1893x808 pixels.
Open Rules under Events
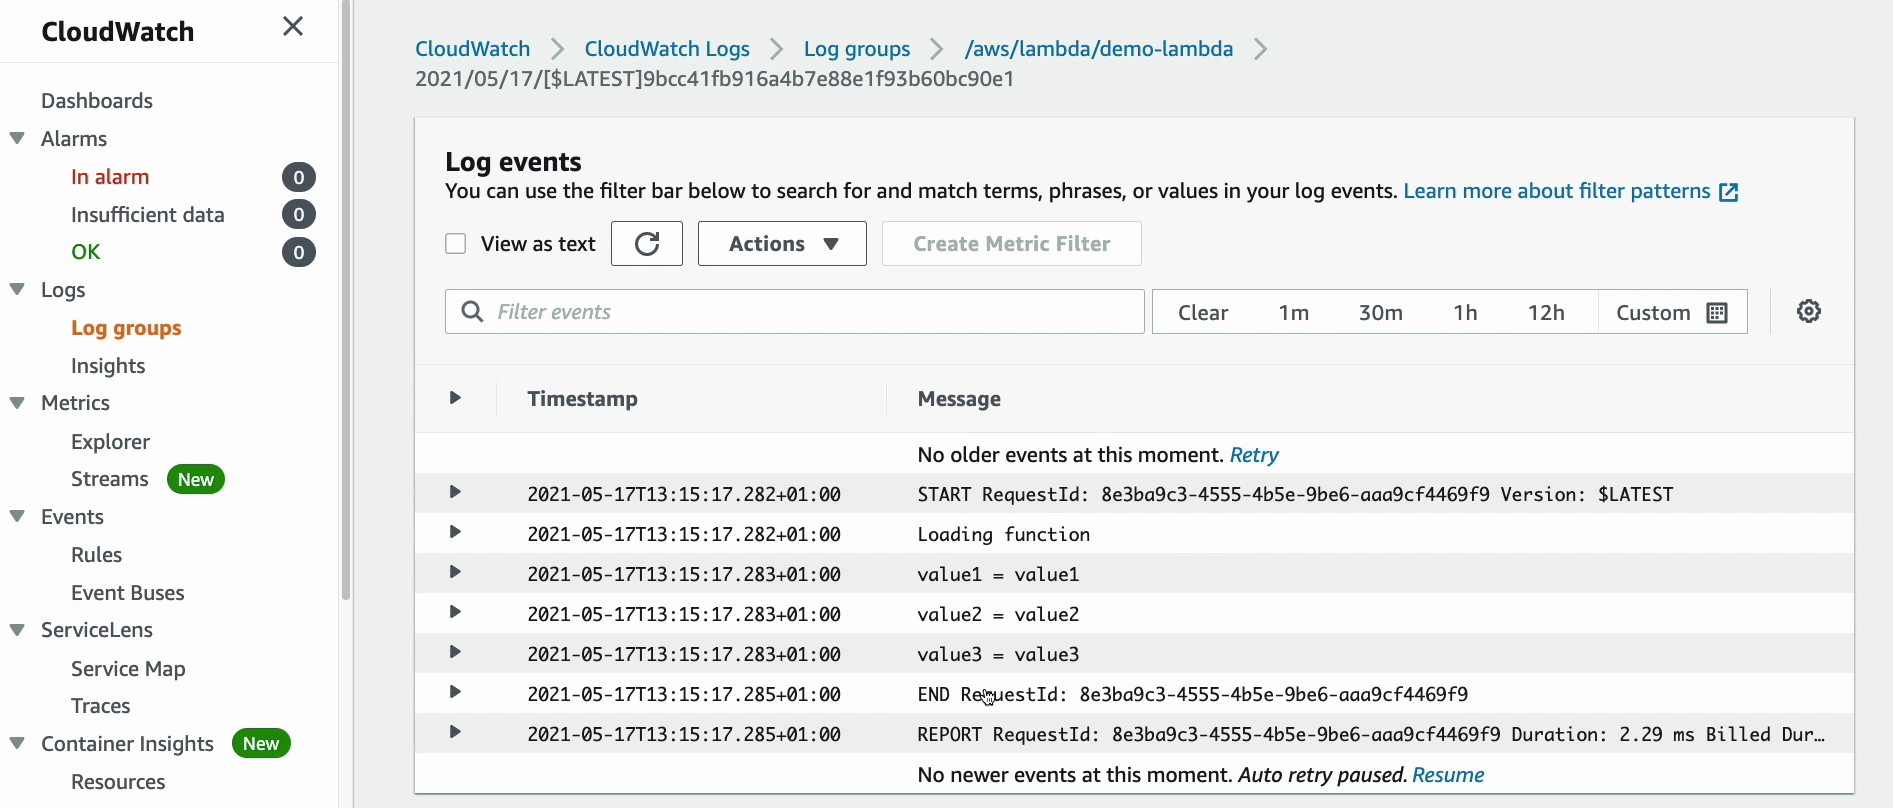click(96, 555)
